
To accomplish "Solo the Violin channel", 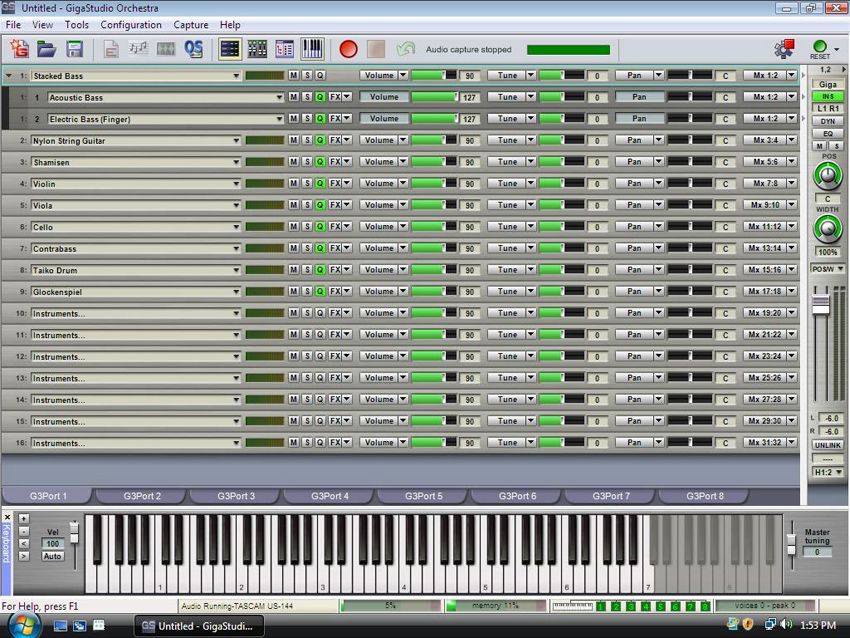I will point(306,184).
